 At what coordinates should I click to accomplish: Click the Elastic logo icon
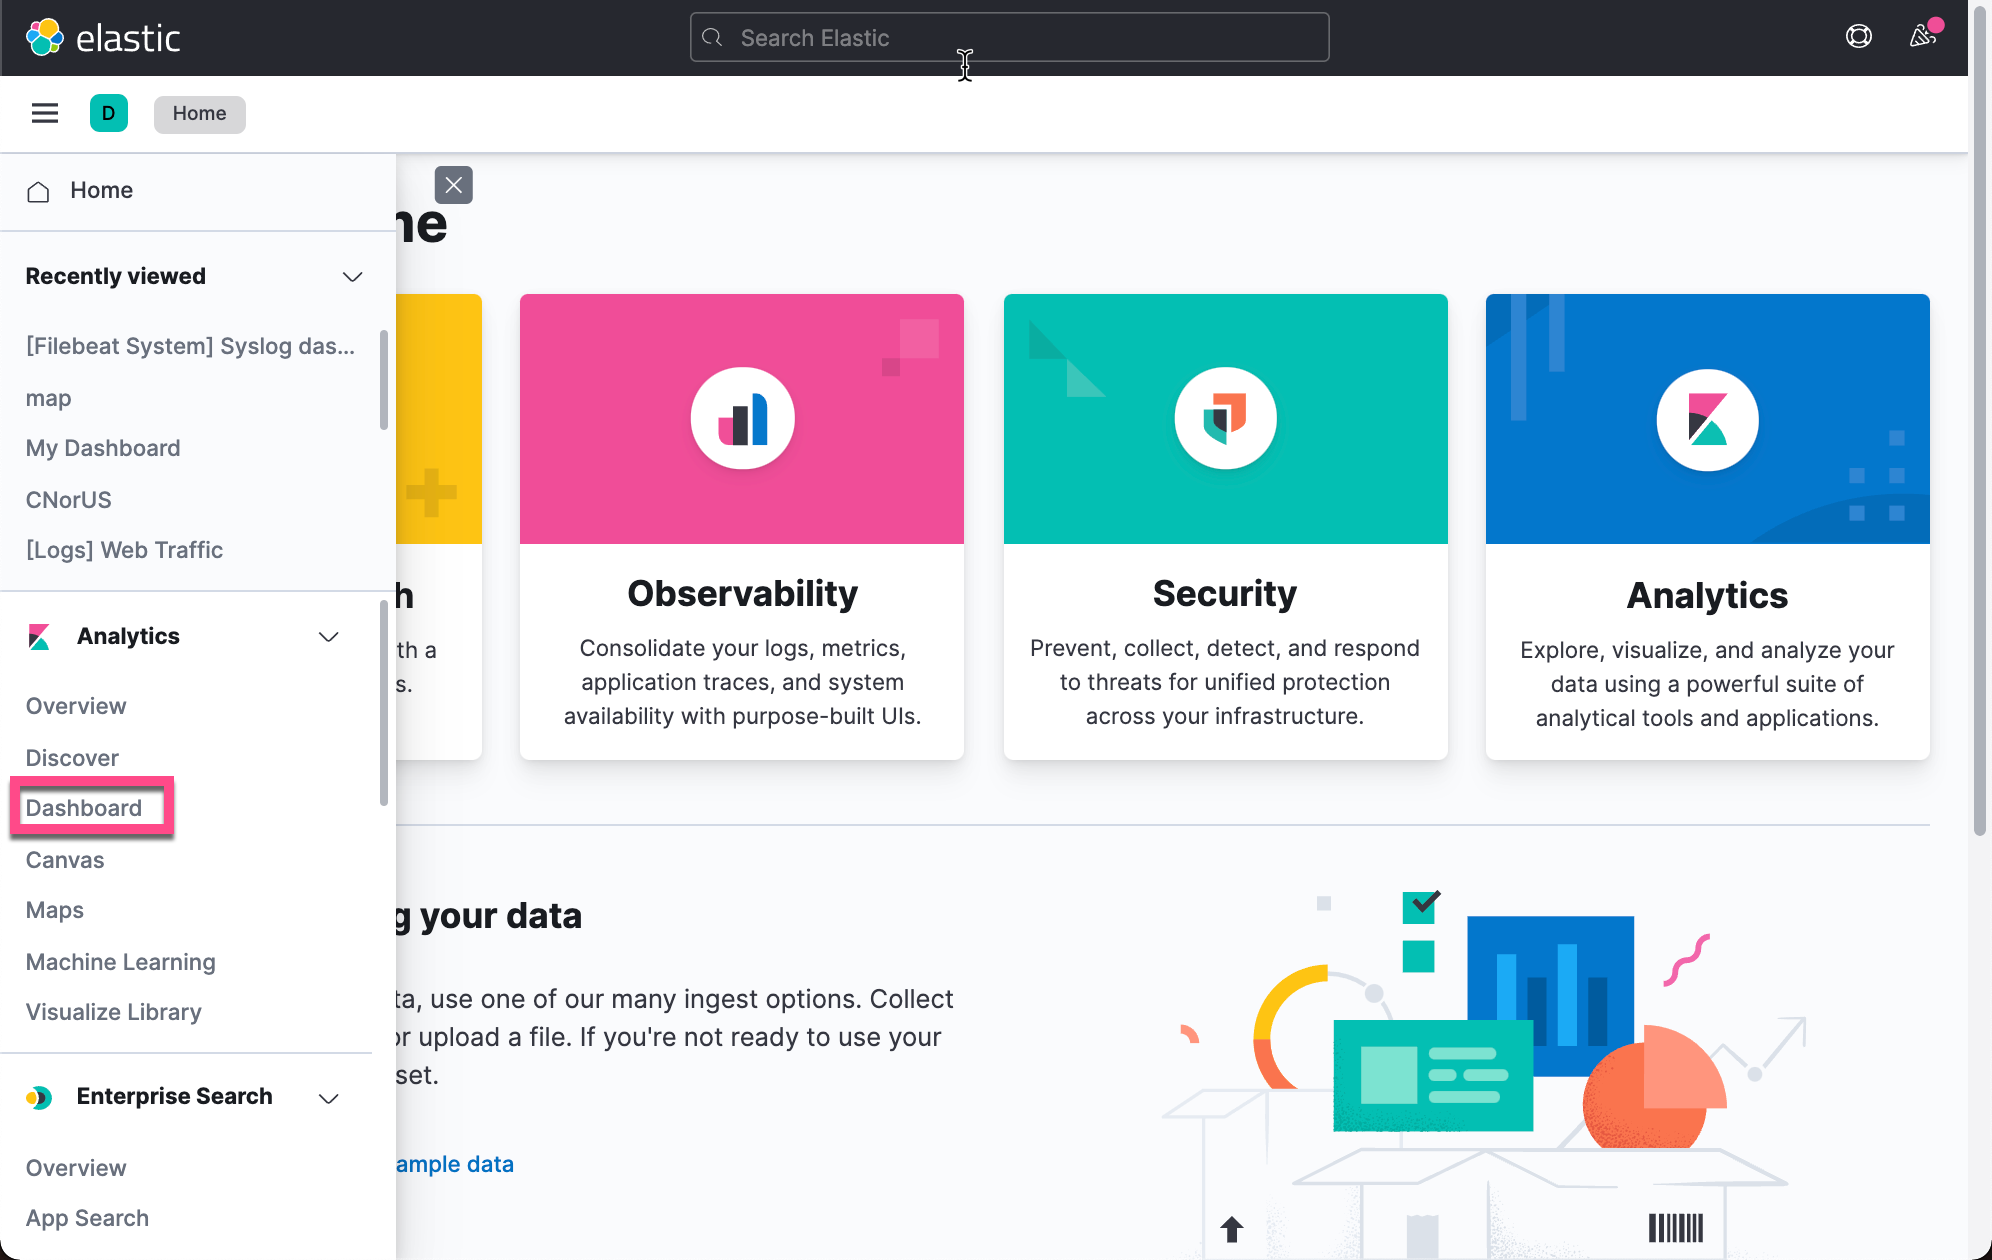(x=45, y=38)
